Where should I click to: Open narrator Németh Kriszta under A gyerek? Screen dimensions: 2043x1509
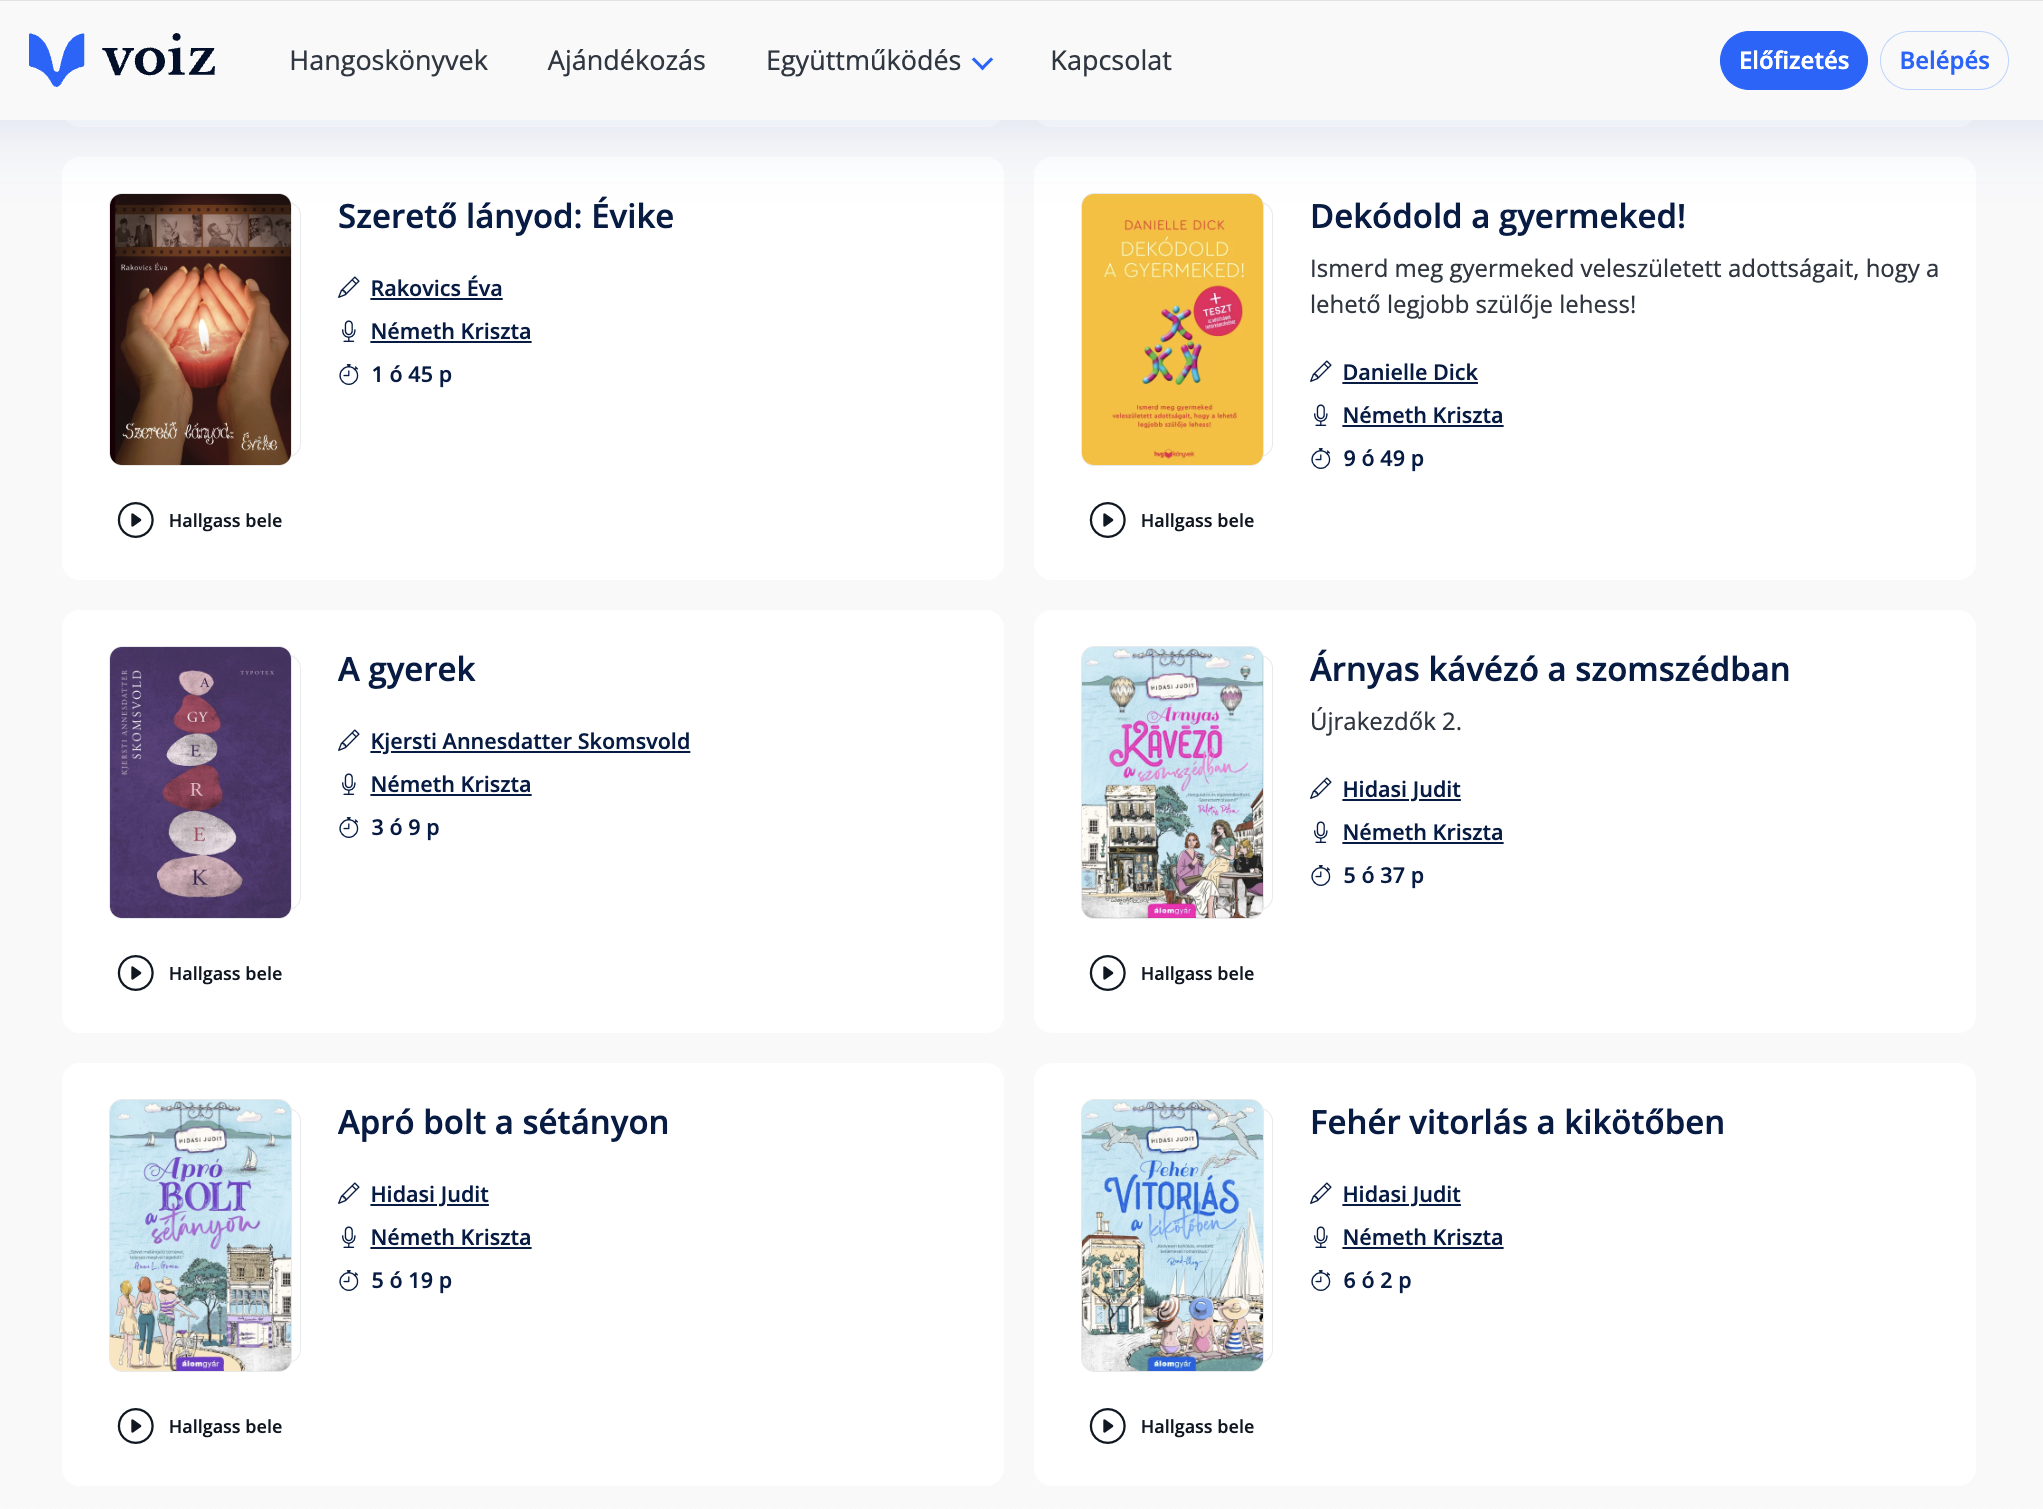450,784
